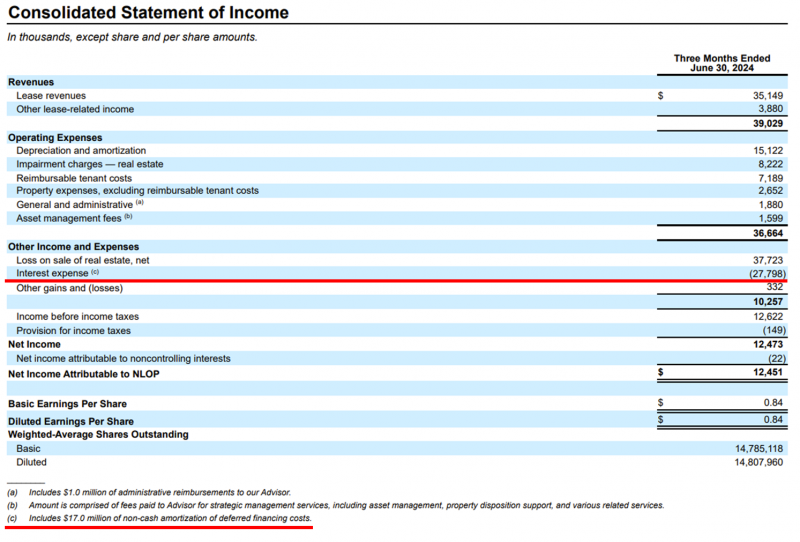Select the Loss on sale of real estate label
The width and height of the screenshot is (800, 542).
tap(82, 259)
